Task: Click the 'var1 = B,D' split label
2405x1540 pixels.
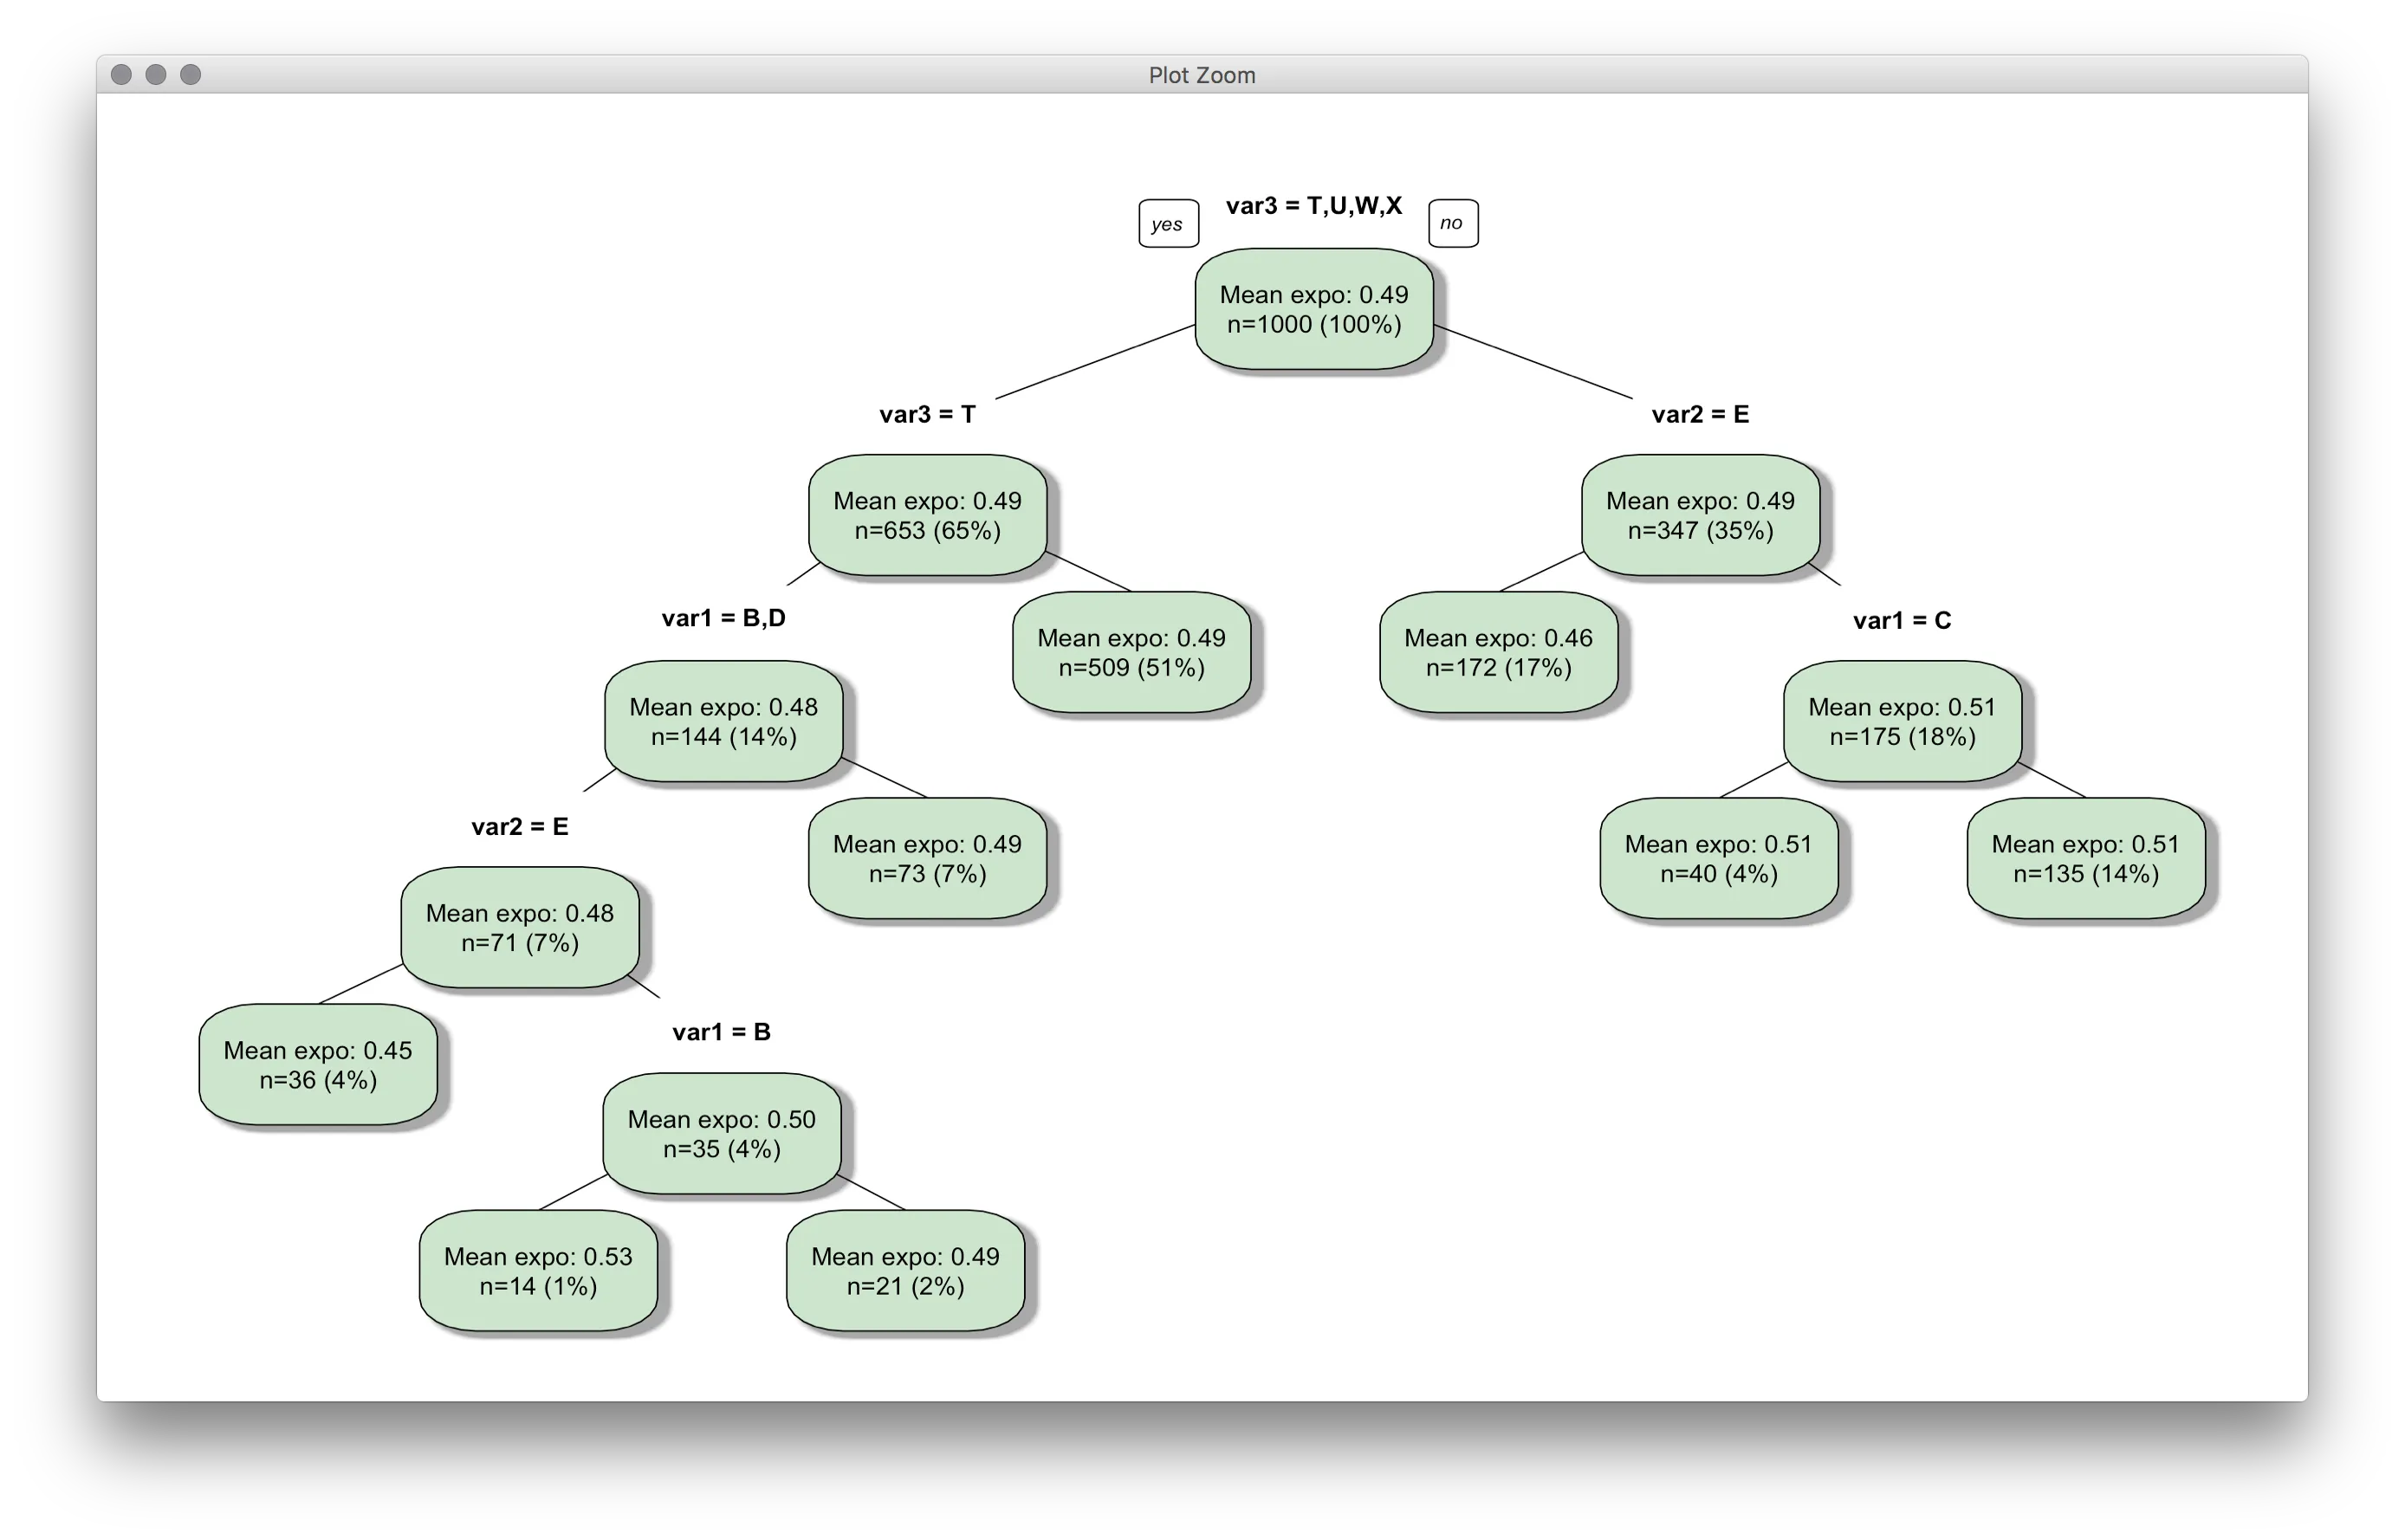Action: (x=723, y=618)
